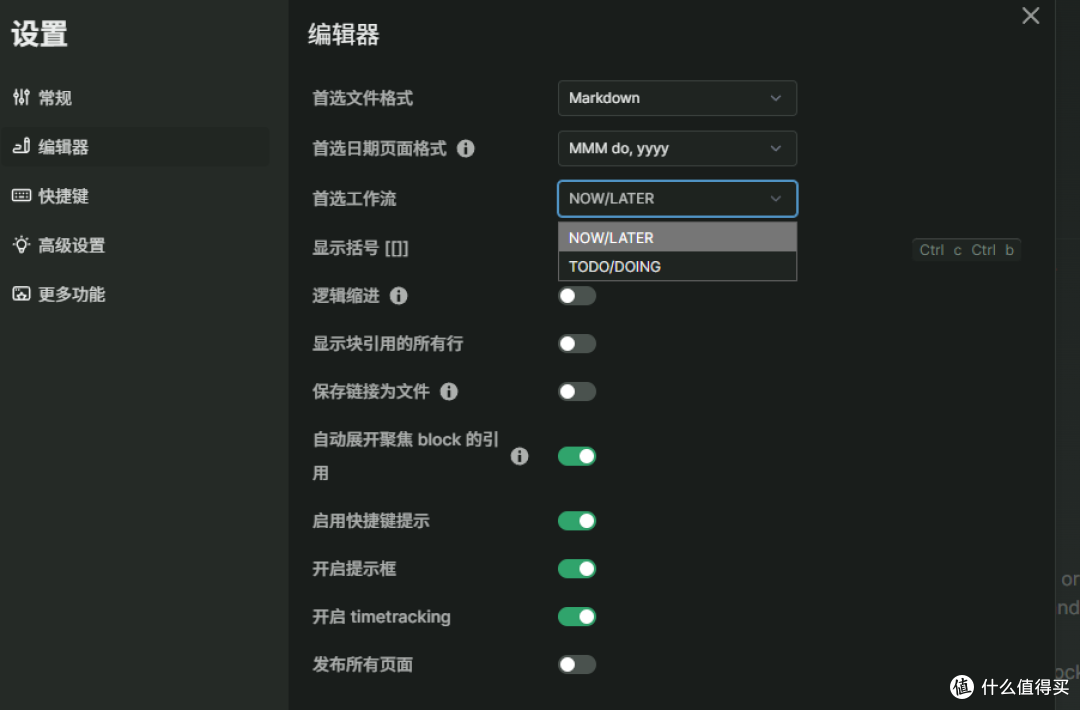
Task: Click the 更多功能 icon in sidebar
Action: pos(21,294)
